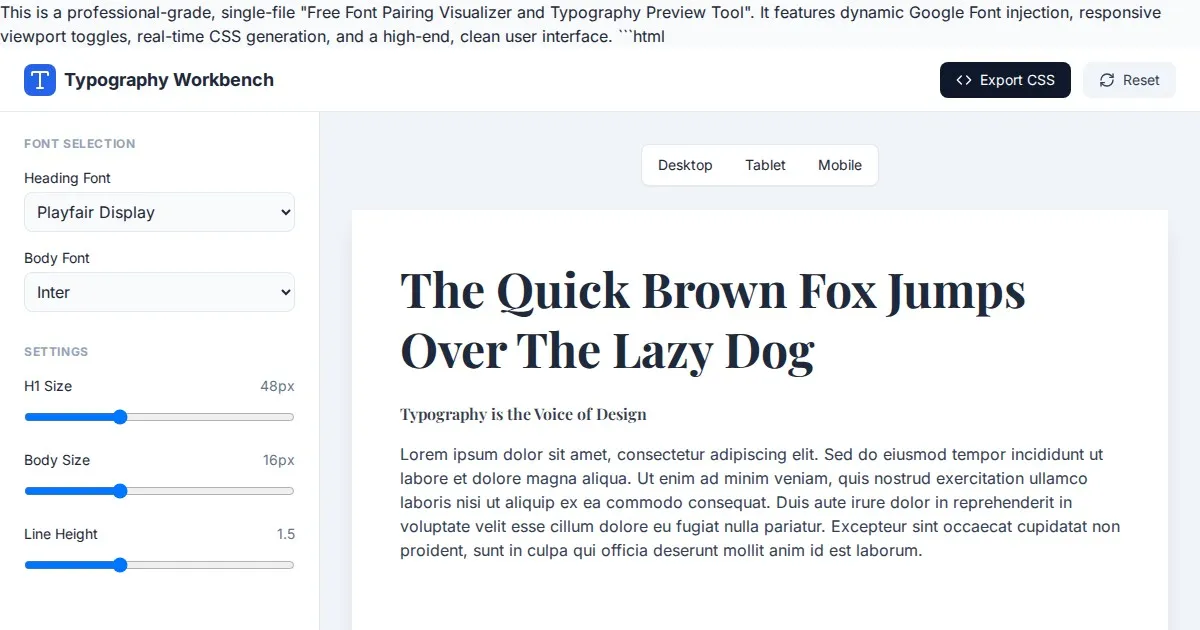The width and height of the screenshot is (1200, 630).
Task: Click the chevron arrow of Body Font select
Action: pos(285,292)
